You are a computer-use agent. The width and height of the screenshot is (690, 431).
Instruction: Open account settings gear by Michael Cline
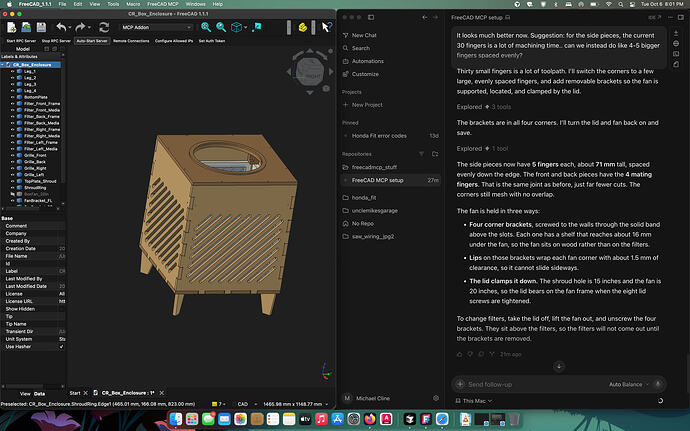pyautogui.click(x=436, y=398)
